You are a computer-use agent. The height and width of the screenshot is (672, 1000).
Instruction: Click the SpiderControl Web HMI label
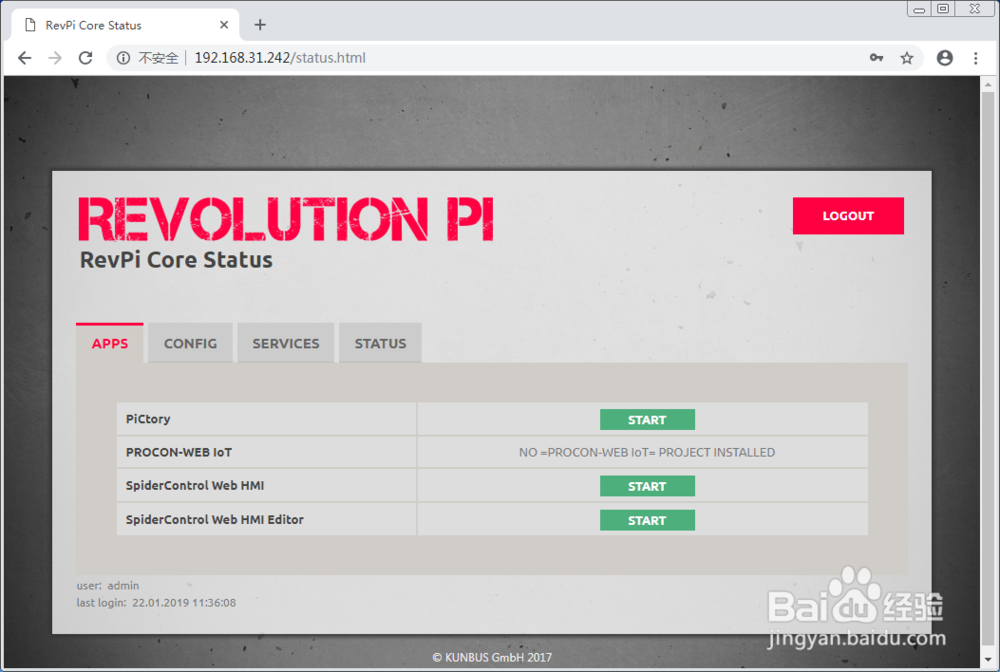coord(195,485)
